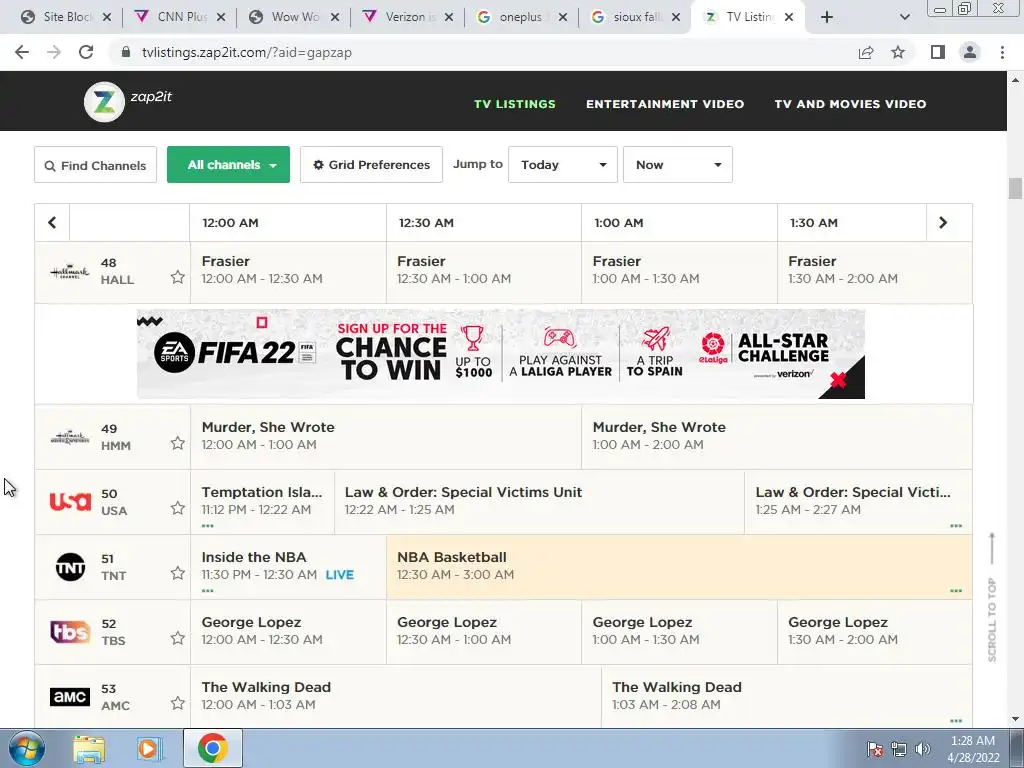Click Scroll To Top link
Image resolution: width=1024 pixels, height=768 pixels.
[992, 598]
